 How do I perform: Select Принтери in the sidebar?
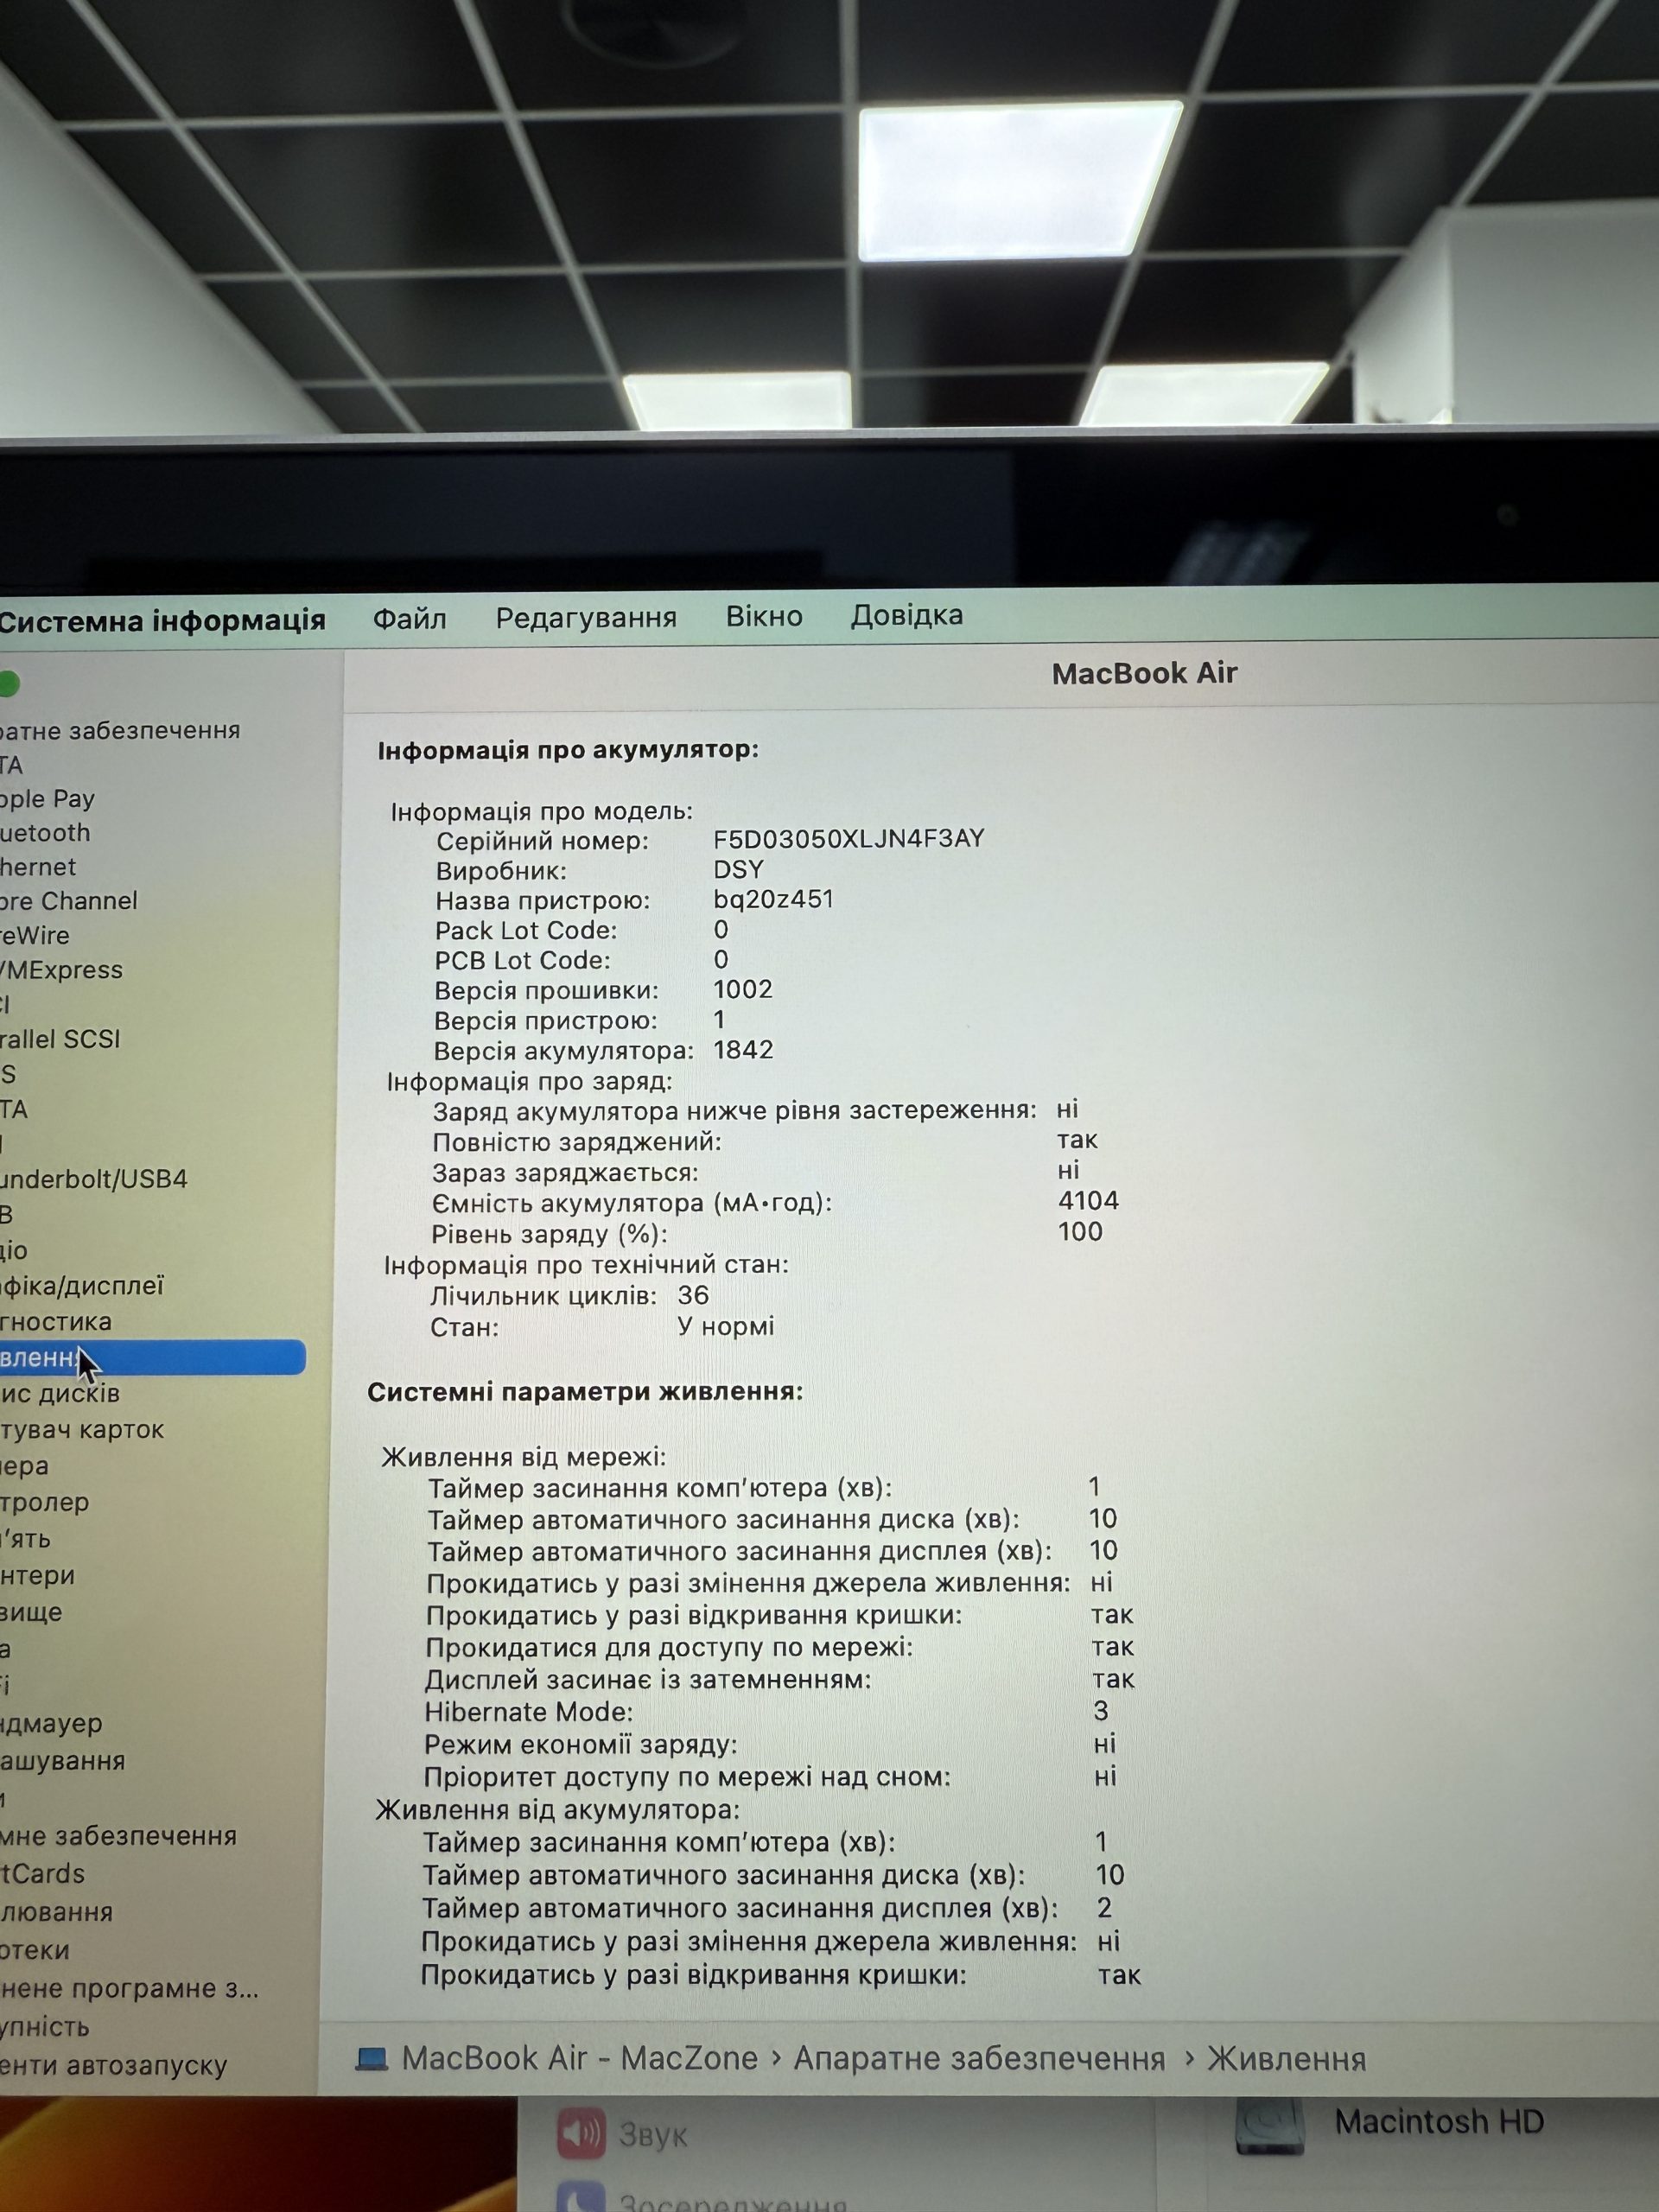pyautogui.click(x=38, y=1576)
